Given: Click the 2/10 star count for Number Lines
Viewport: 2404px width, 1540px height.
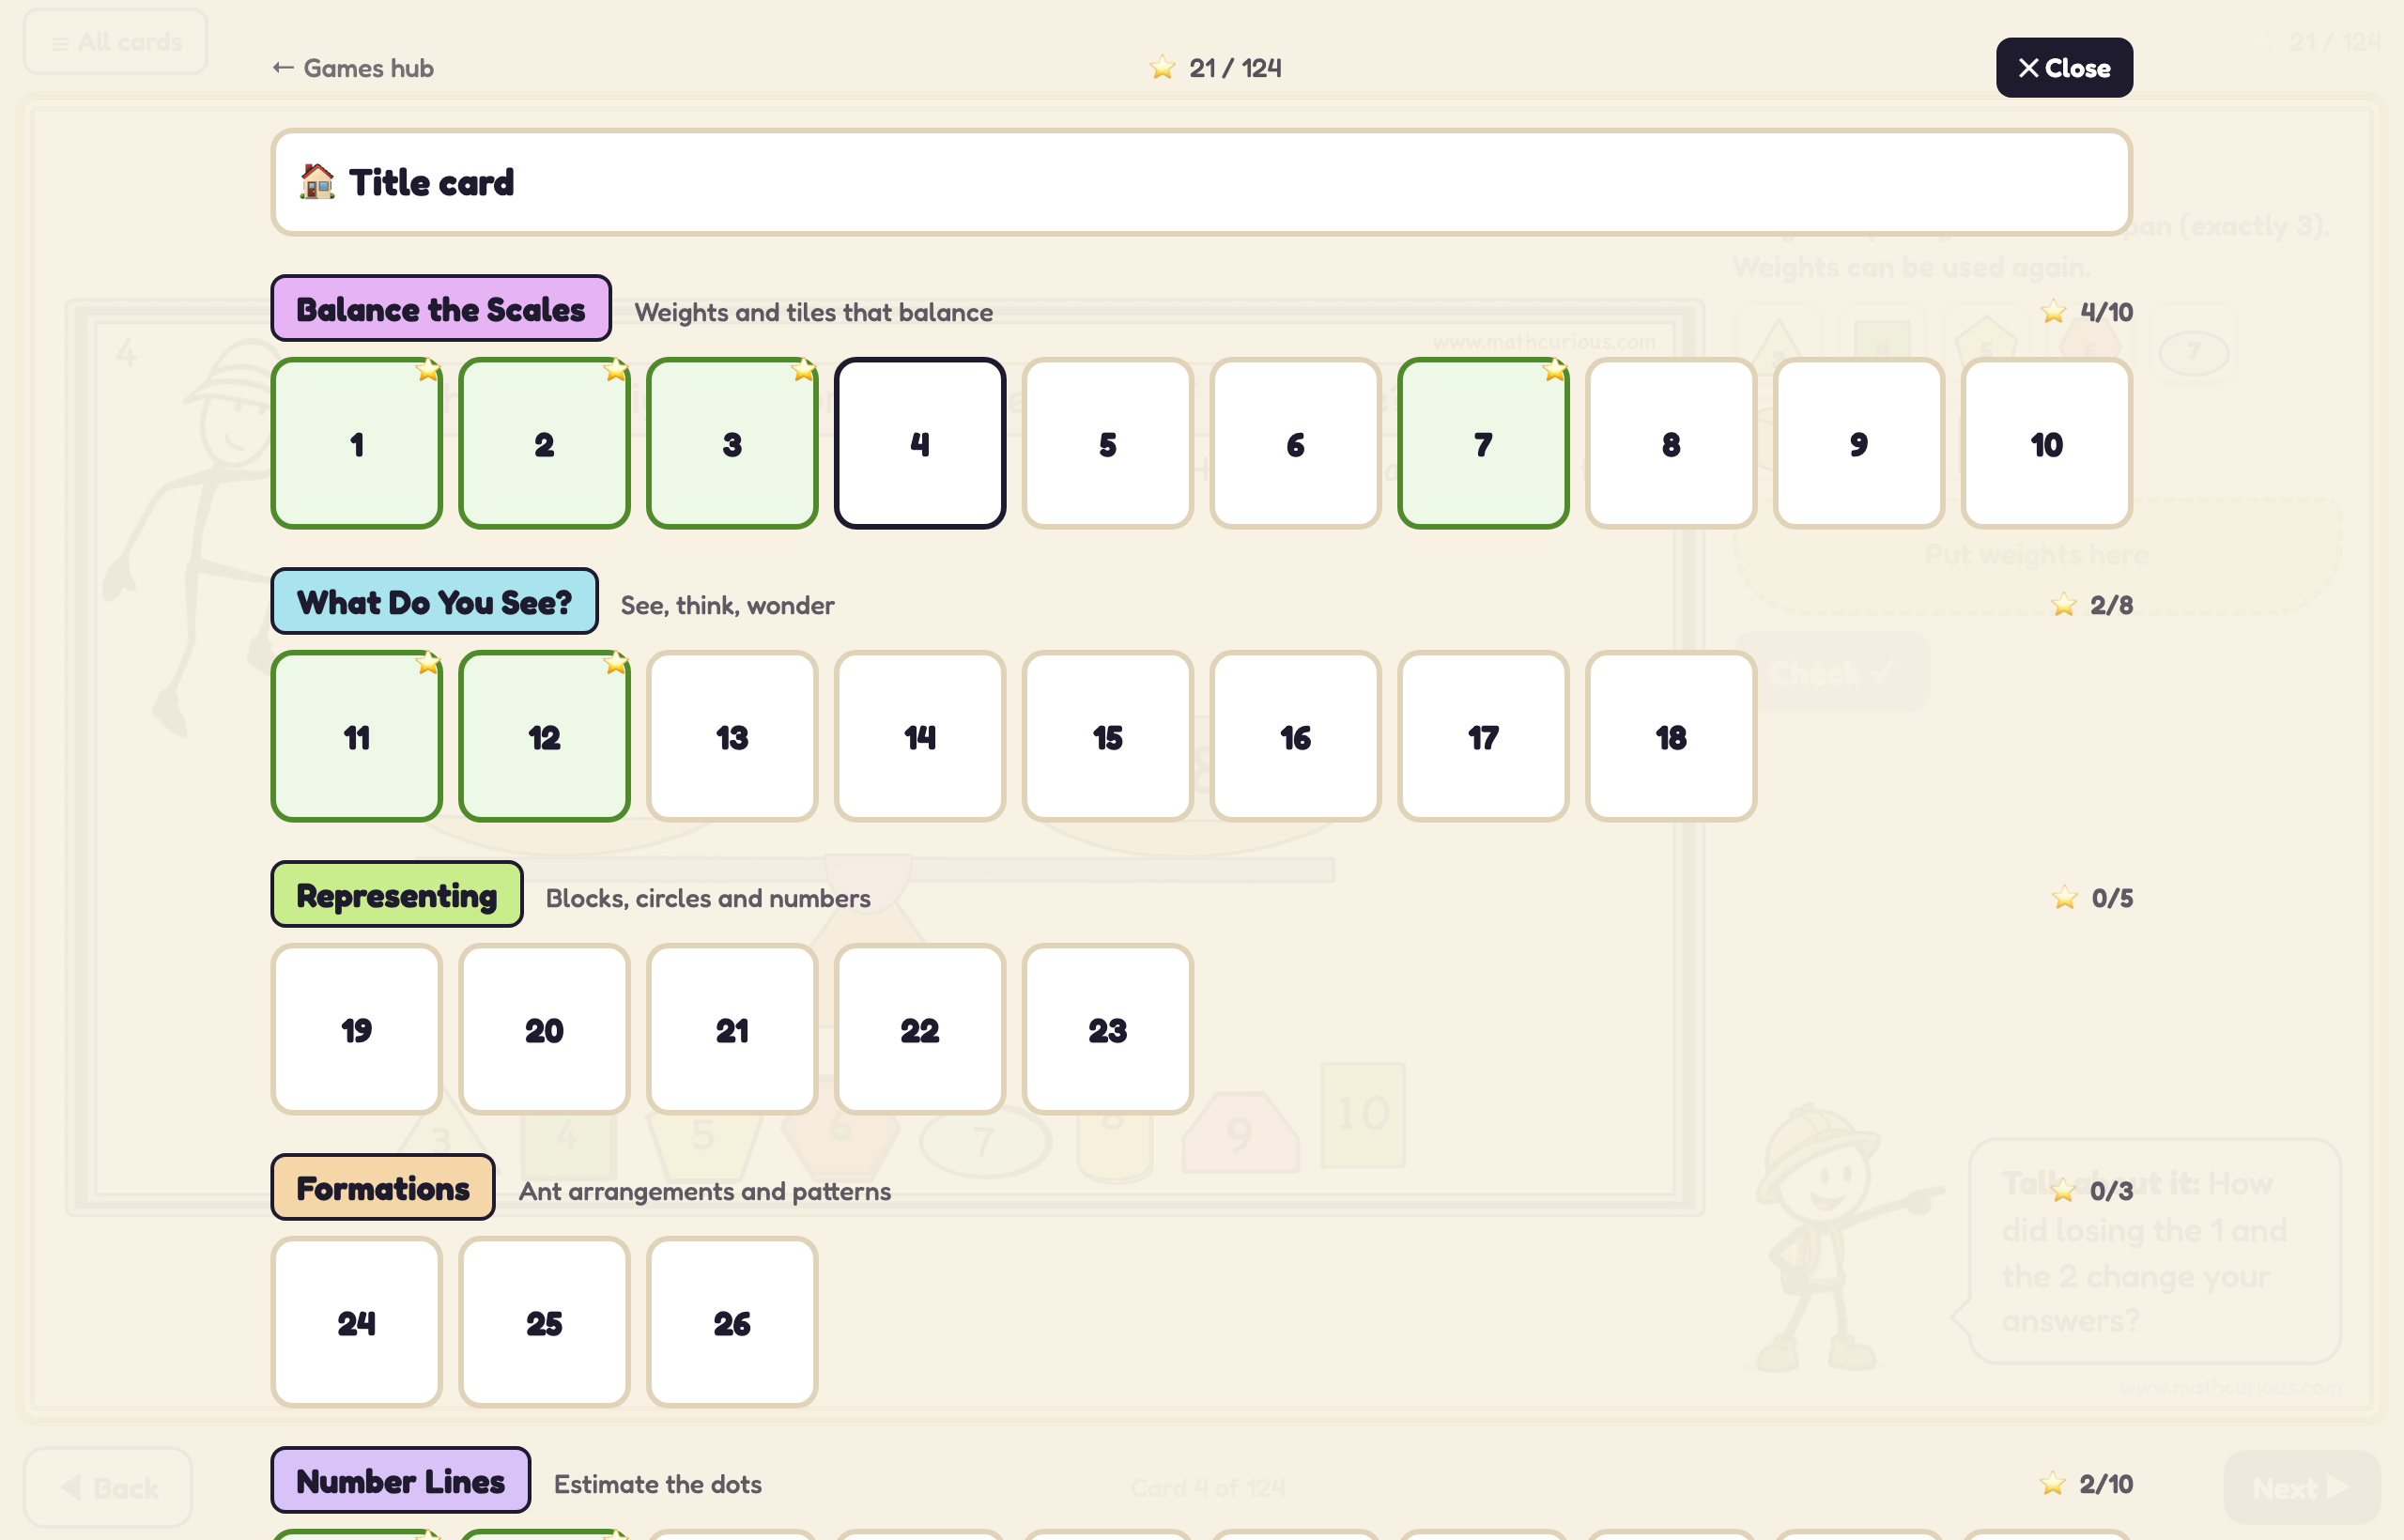Looking at the screenshot, I should pos(2087,1484).
